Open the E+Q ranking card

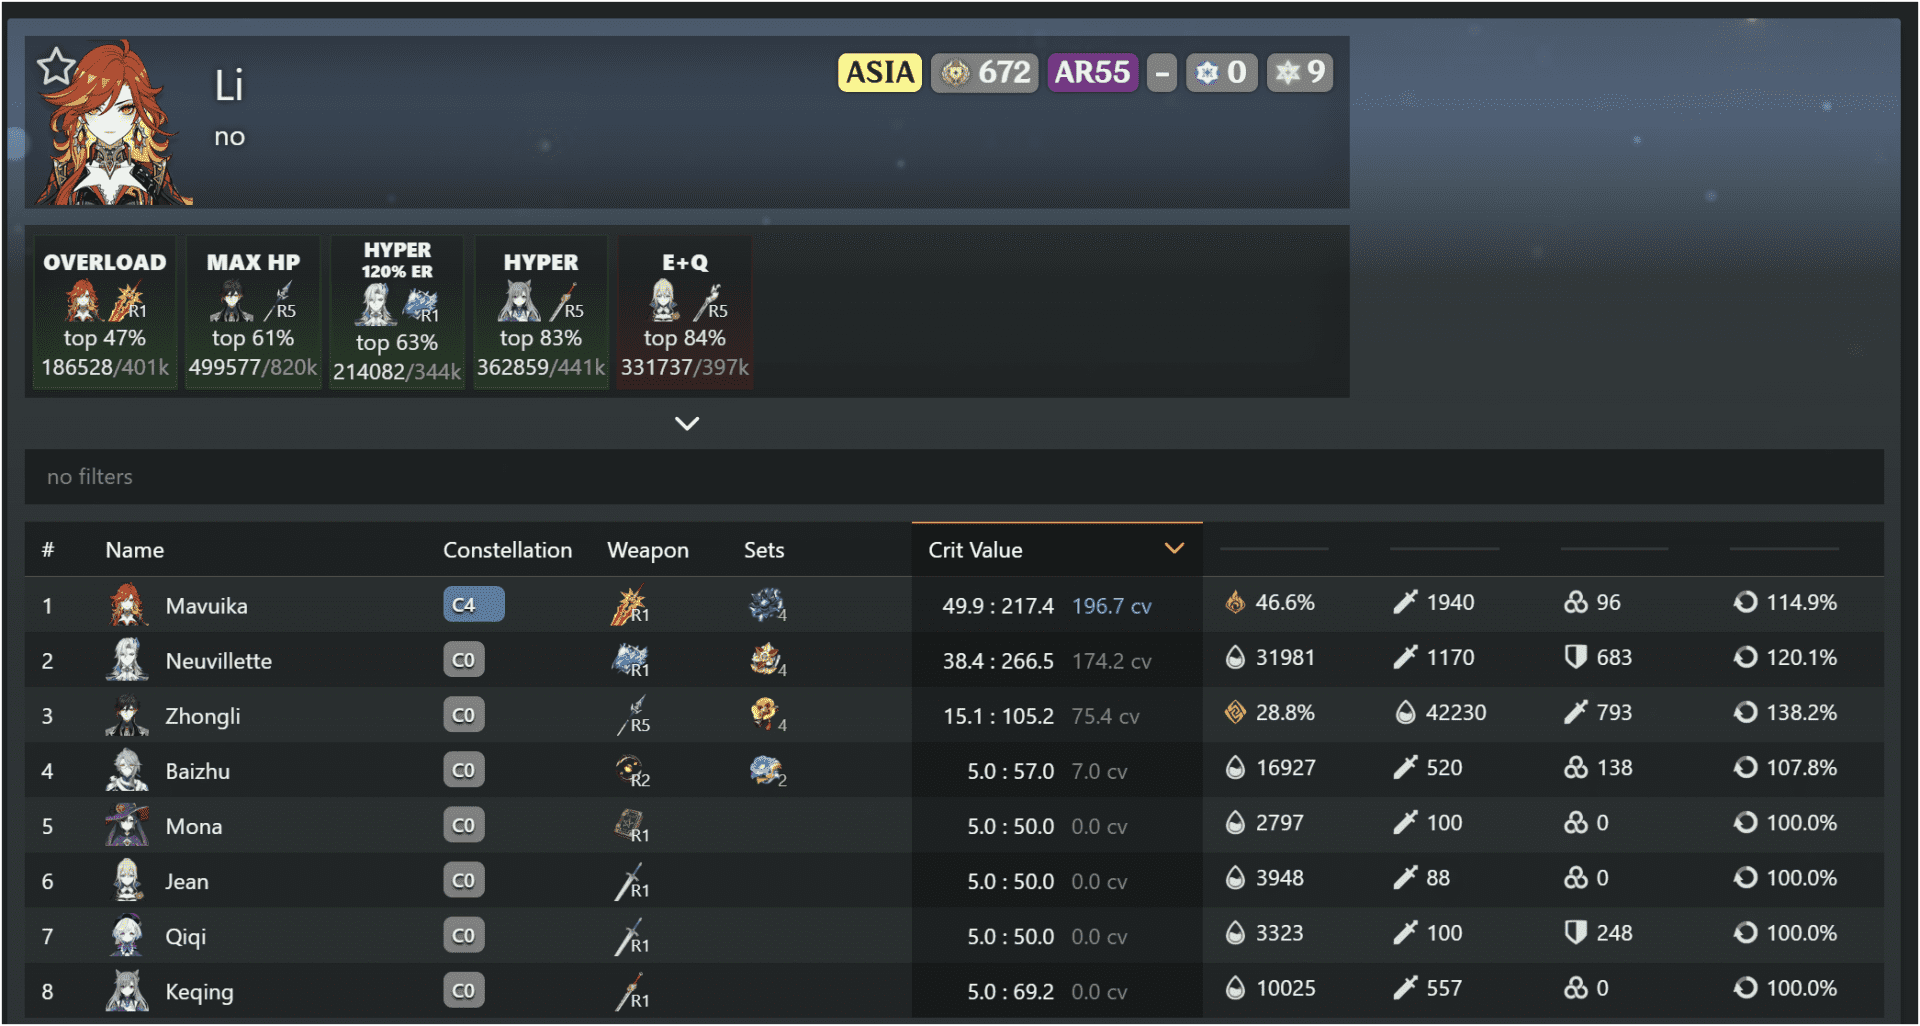point(685,313)
